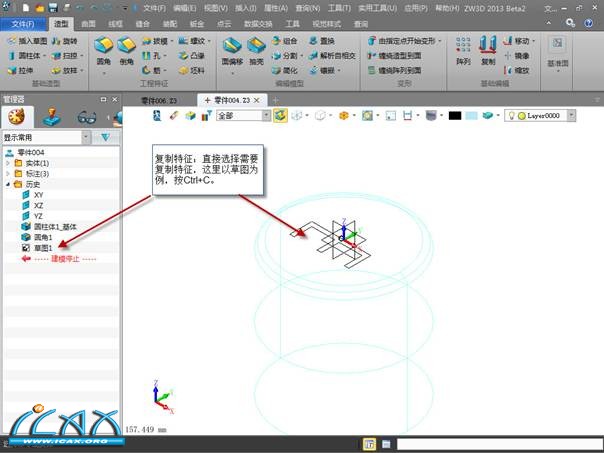Collapse the ribbon with the up caret

(549, 23)
